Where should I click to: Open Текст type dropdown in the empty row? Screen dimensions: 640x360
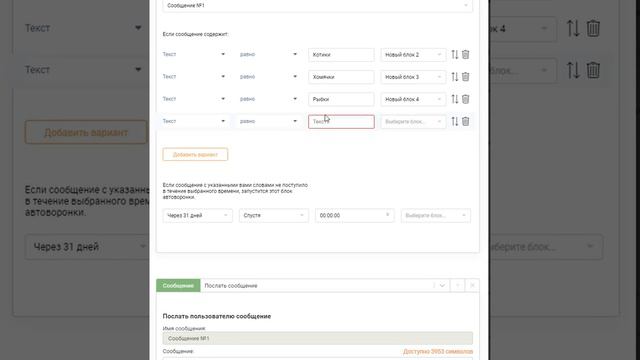pos(194,121)
